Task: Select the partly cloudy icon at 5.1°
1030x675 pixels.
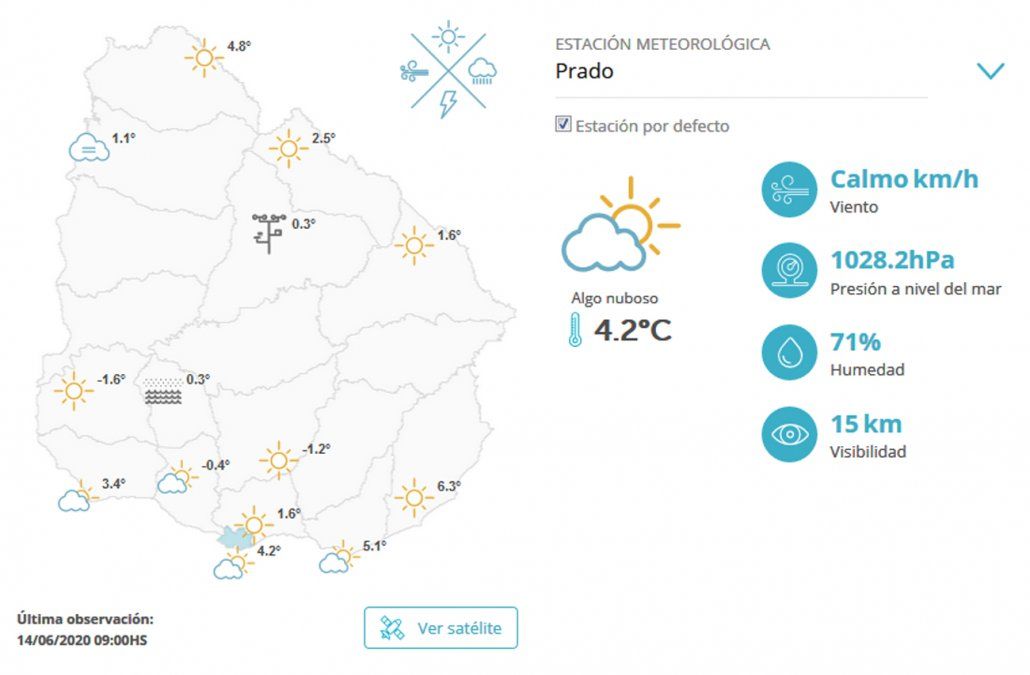Action: pos(337,558)
